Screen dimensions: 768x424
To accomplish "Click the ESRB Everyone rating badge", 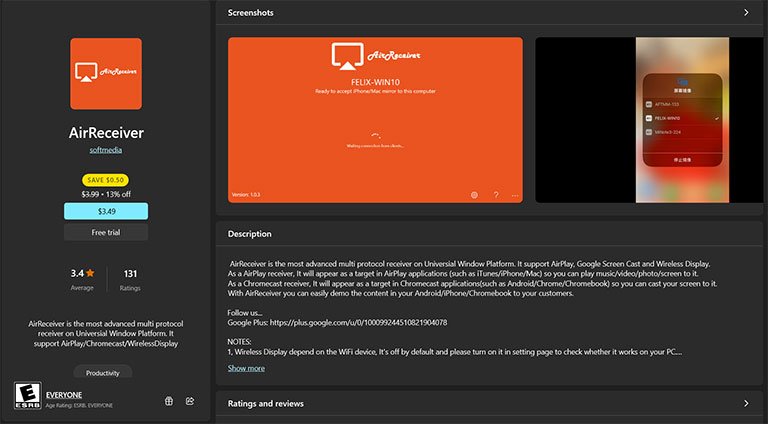I will pyautogui.click(x=27, y=396).
